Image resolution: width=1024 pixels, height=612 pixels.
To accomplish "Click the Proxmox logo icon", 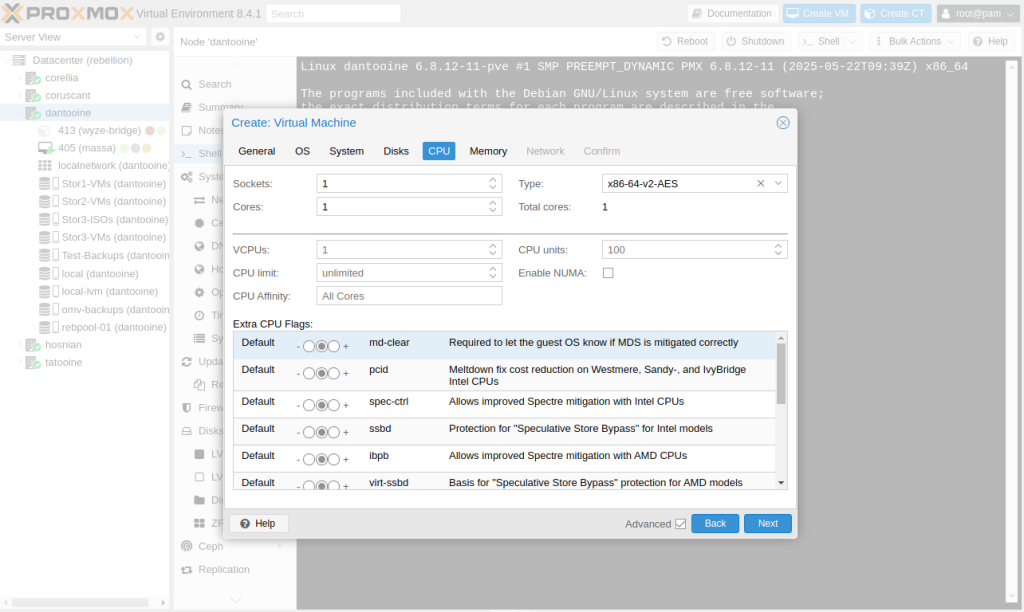I will 12,13.
